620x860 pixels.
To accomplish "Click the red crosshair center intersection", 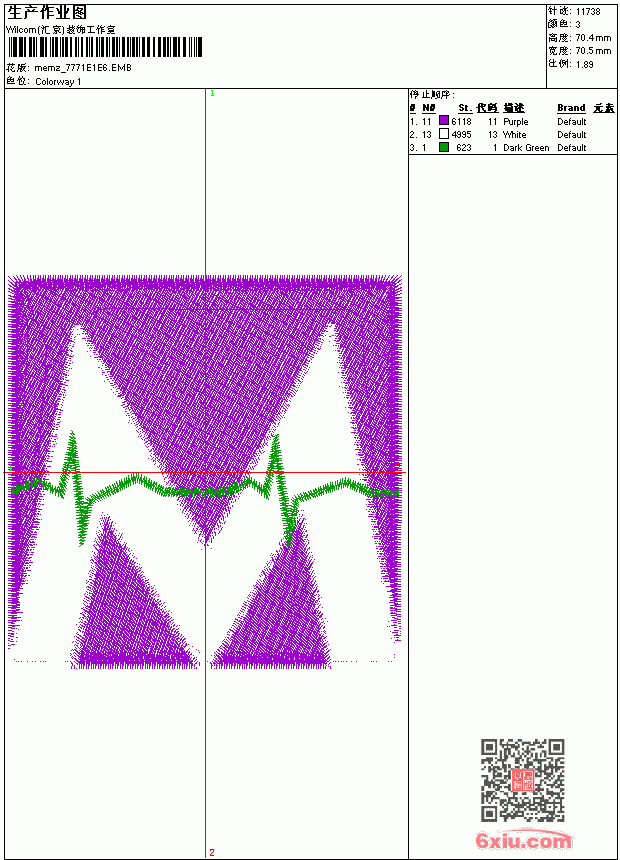I will tap(206, 472).
